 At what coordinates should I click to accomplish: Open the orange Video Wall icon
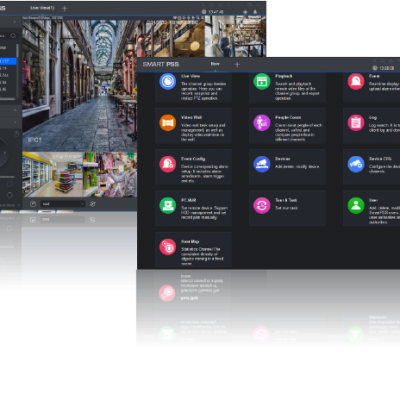167,123
